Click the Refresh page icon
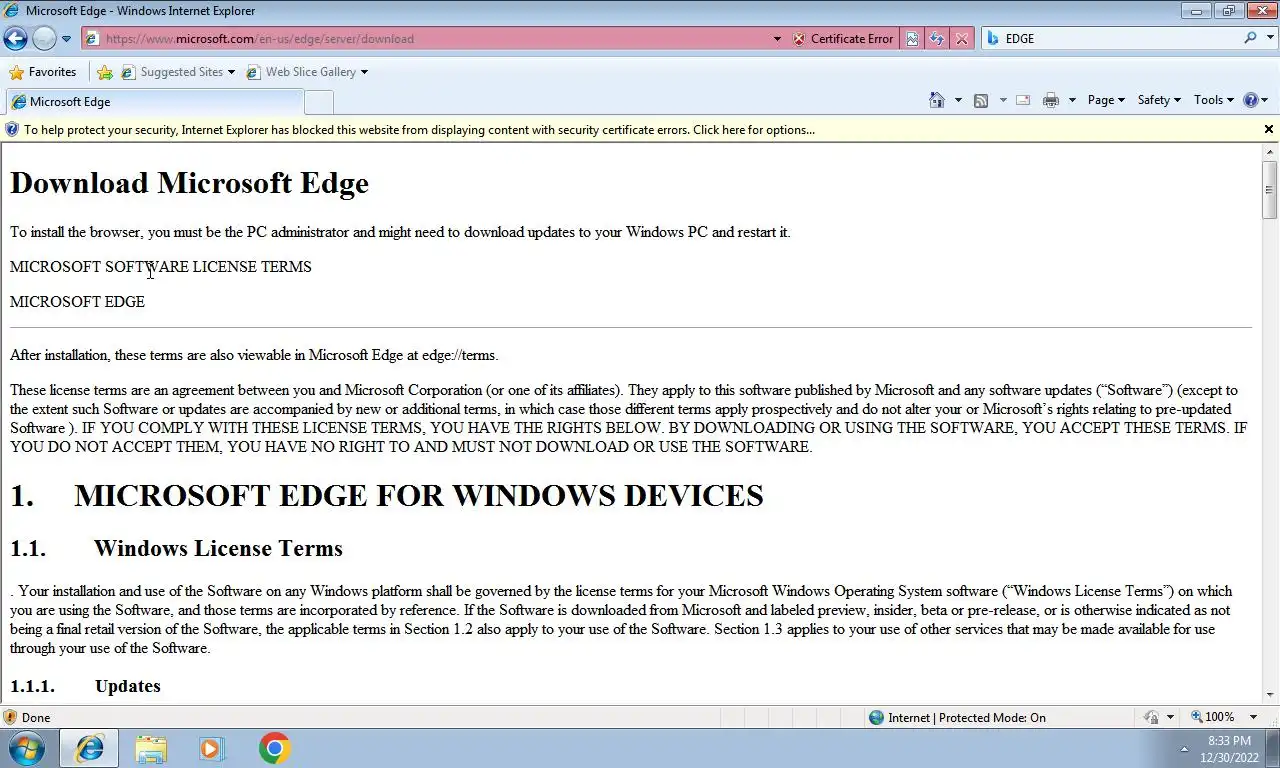Image resolution: width=1280 pixels, height=768 pixels. [x=937, y=39]
